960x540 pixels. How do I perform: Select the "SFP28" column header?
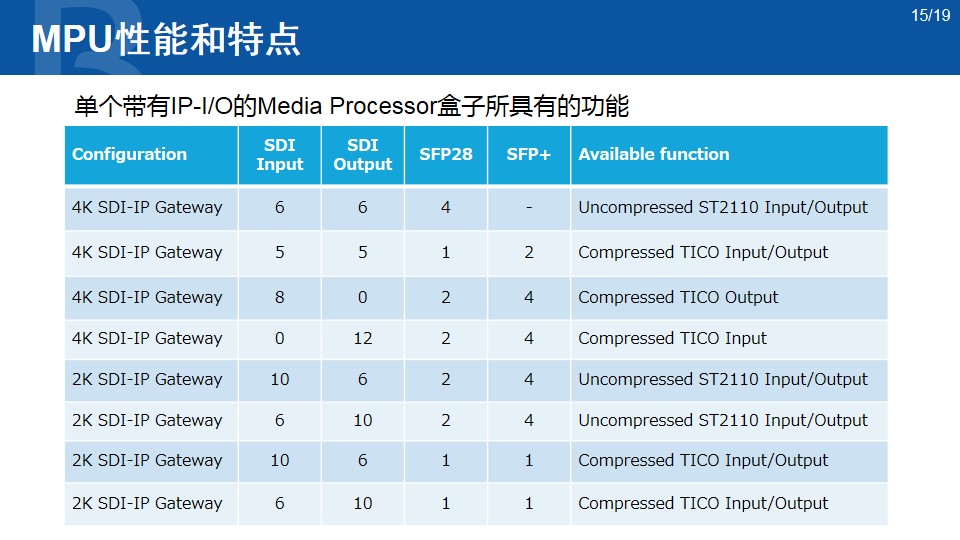(446, 154)
